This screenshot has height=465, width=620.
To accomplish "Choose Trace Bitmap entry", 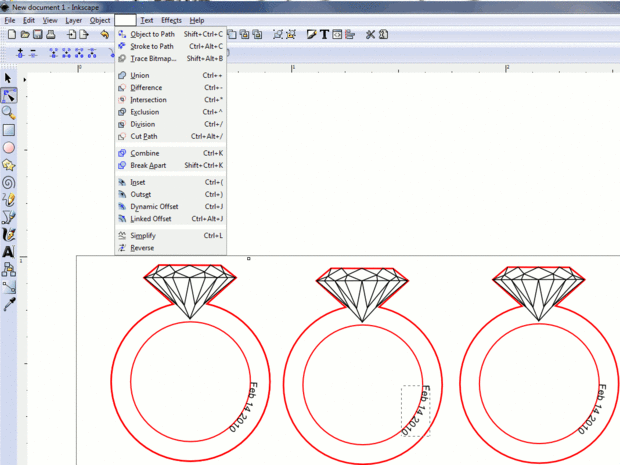I will (170, 59).
